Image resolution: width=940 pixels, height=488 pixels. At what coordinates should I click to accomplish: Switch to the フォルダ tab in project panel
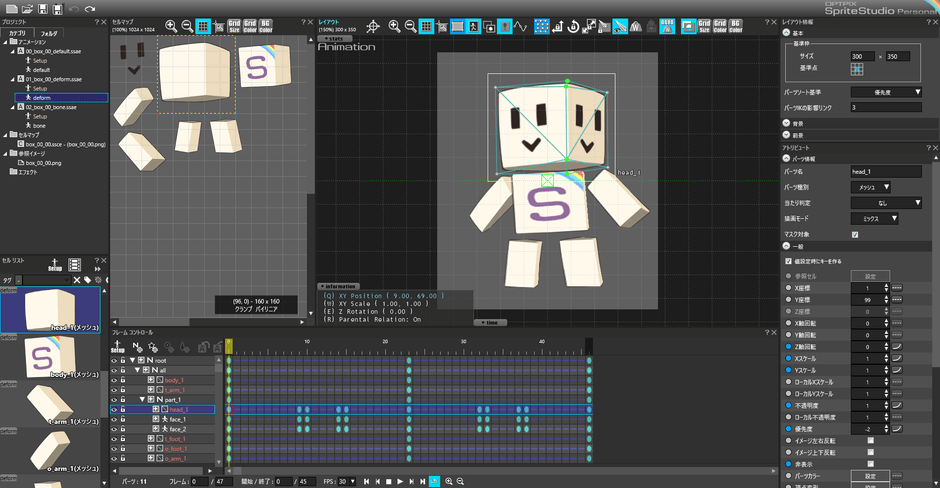[x=50, y=33]
